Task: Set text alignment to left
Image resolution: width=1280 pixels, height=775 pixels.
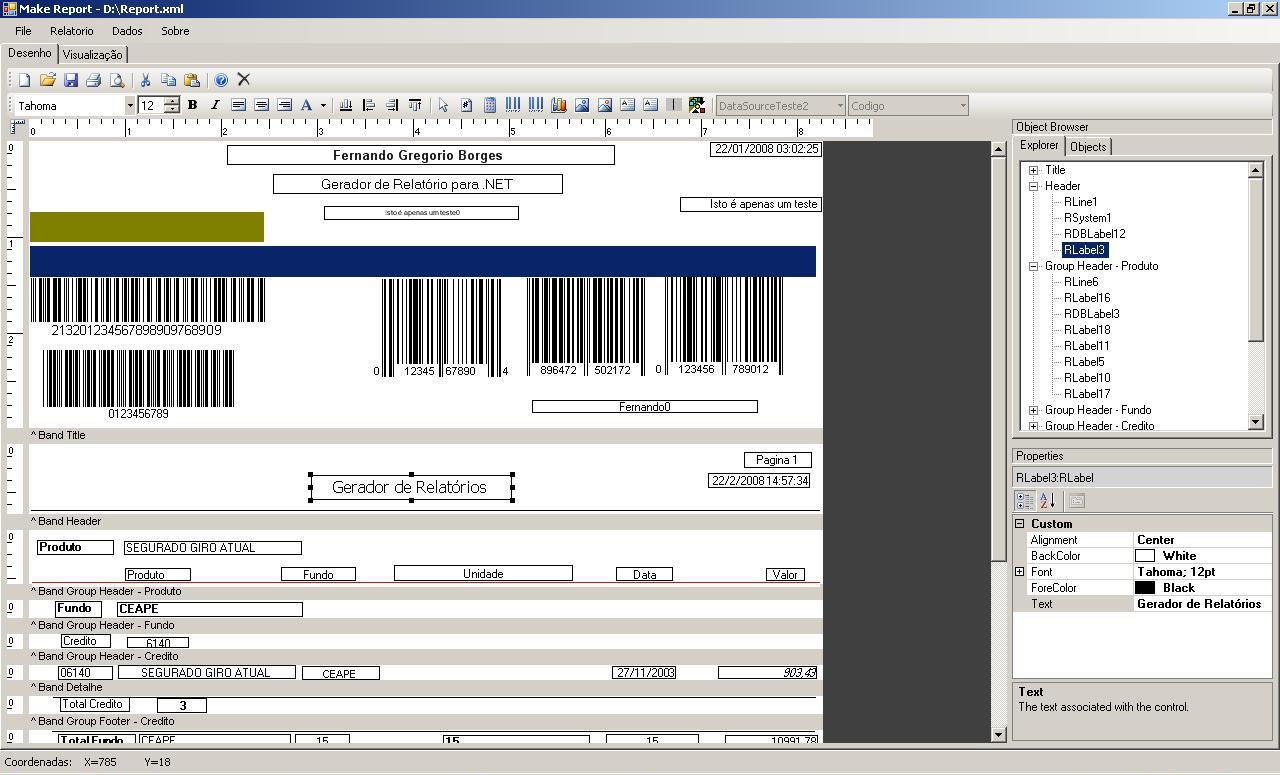Action: 238,105
